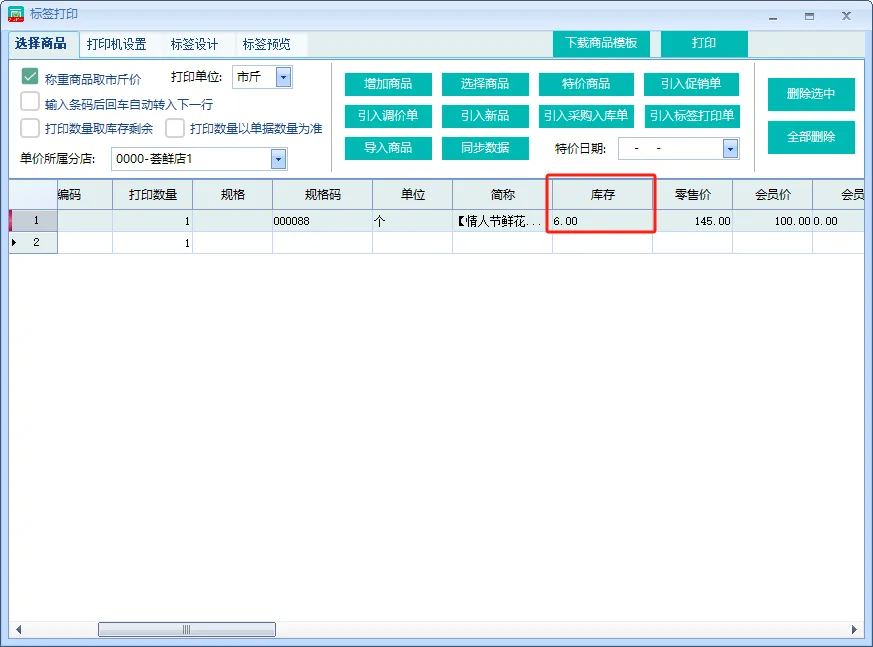Enable 输入条码后回车自动转入下一行 checkbox

point(30,102)
